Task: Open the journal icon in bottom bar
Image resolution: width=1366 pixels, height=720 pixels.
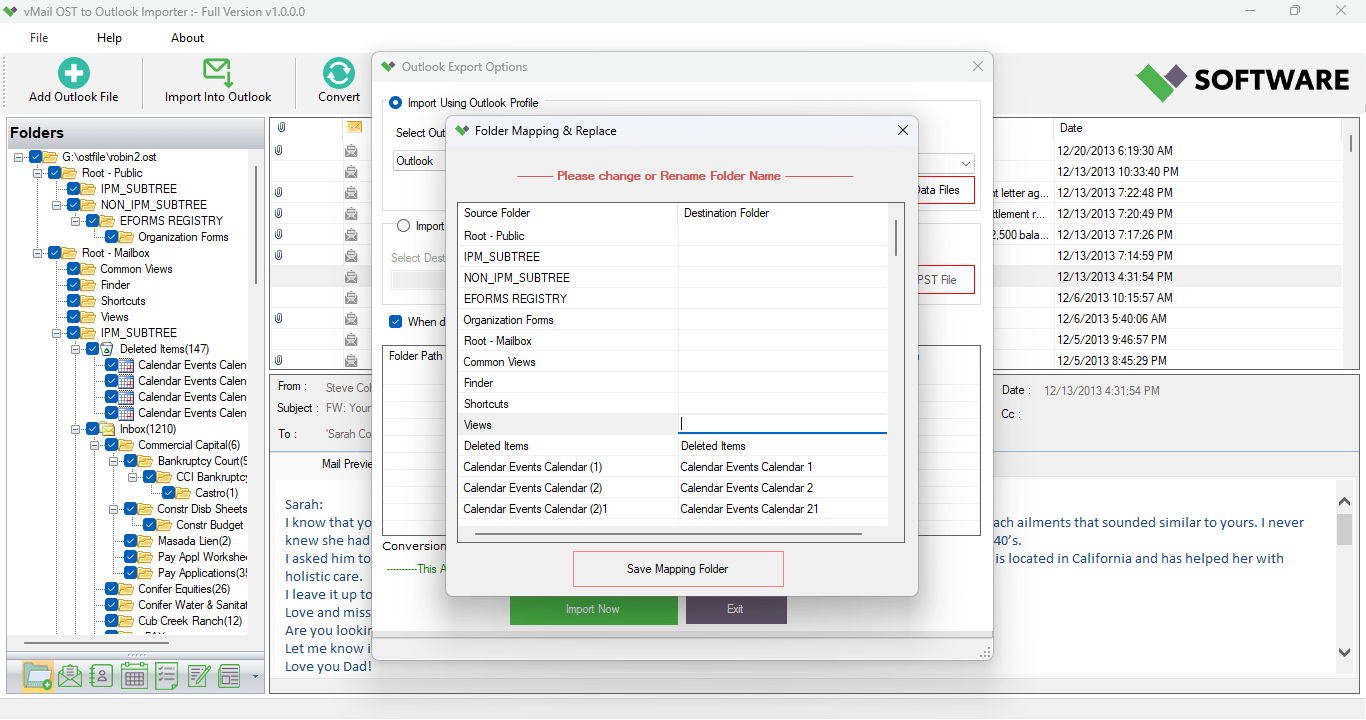Action: point(231,676)
